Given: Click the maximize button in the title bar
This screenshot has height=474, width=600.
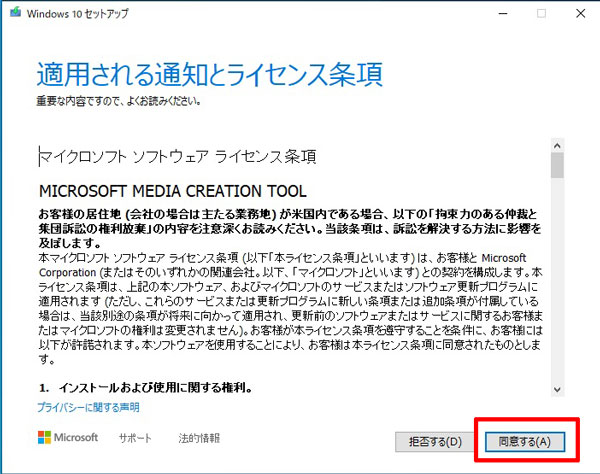Looking at the screenshot, I should [541, 13].
